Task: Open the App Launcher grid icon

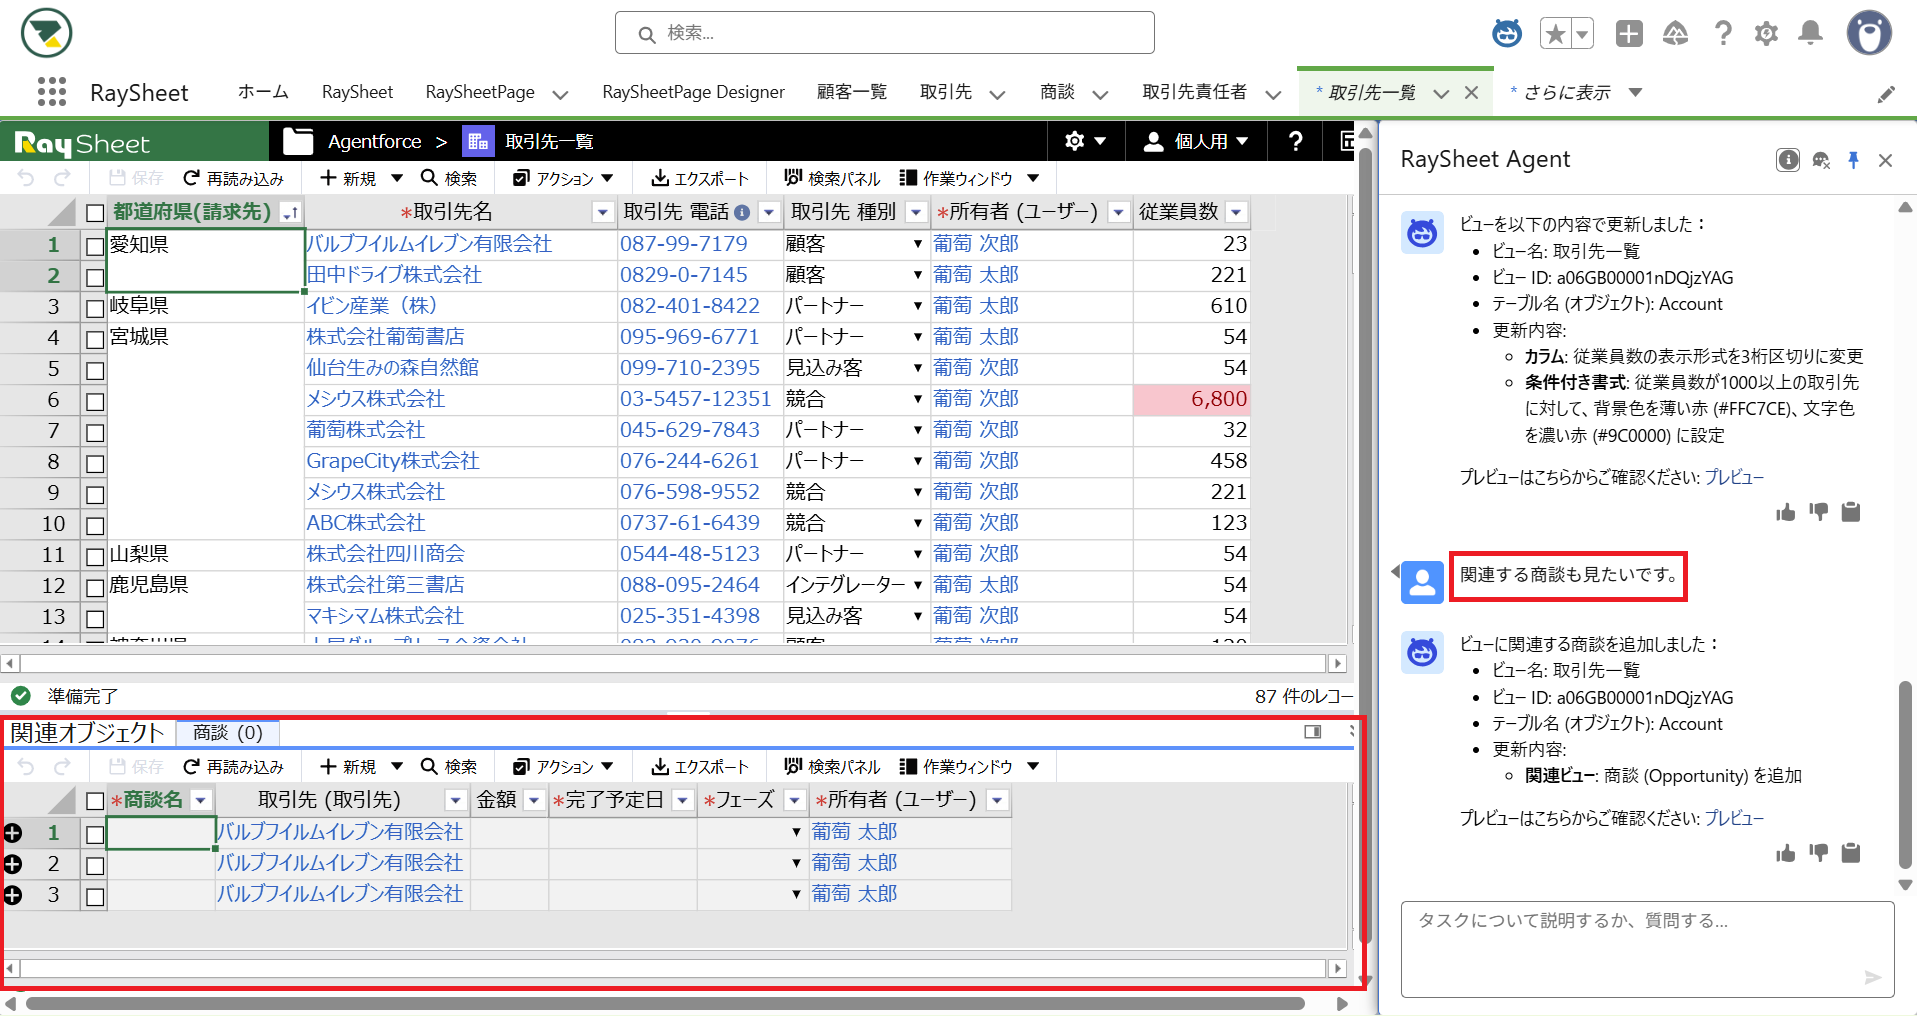Action: (51, 92)
